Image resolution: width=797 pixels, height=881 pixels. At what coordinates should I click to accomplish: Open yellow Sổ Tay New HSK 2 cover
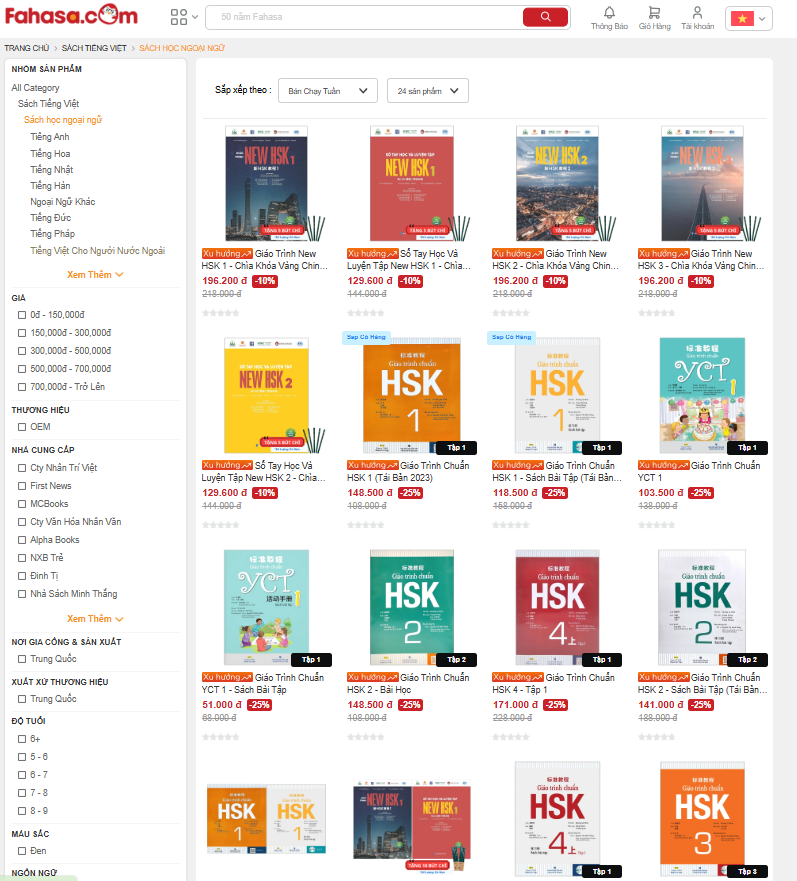pos(266,396)
